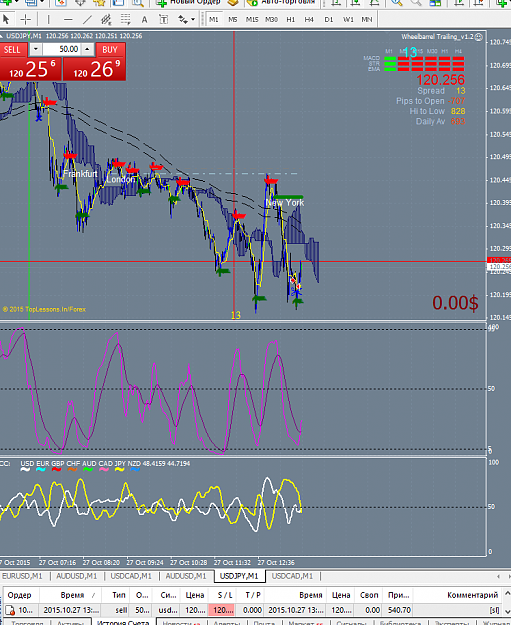Click the sell price 120.25 tile
The height and width of the screenshot is (625, 511).
click(31, 69)
